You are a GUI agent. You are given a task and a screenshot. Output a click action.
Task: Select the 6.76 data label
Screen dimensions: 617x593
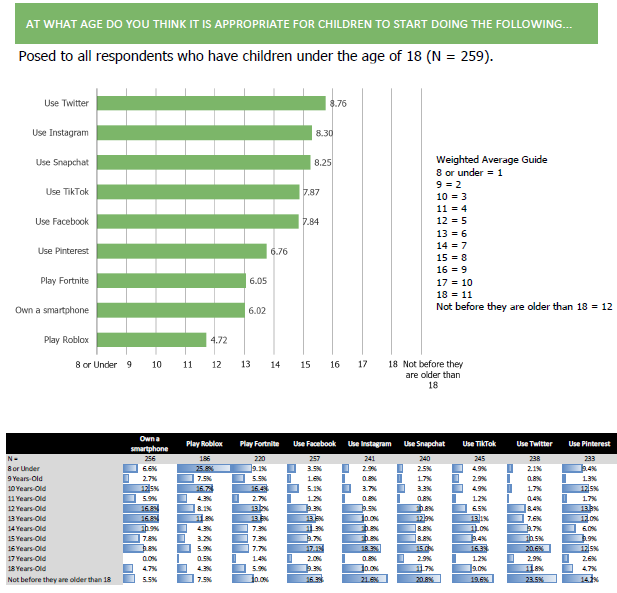click(x=279, y=251)
